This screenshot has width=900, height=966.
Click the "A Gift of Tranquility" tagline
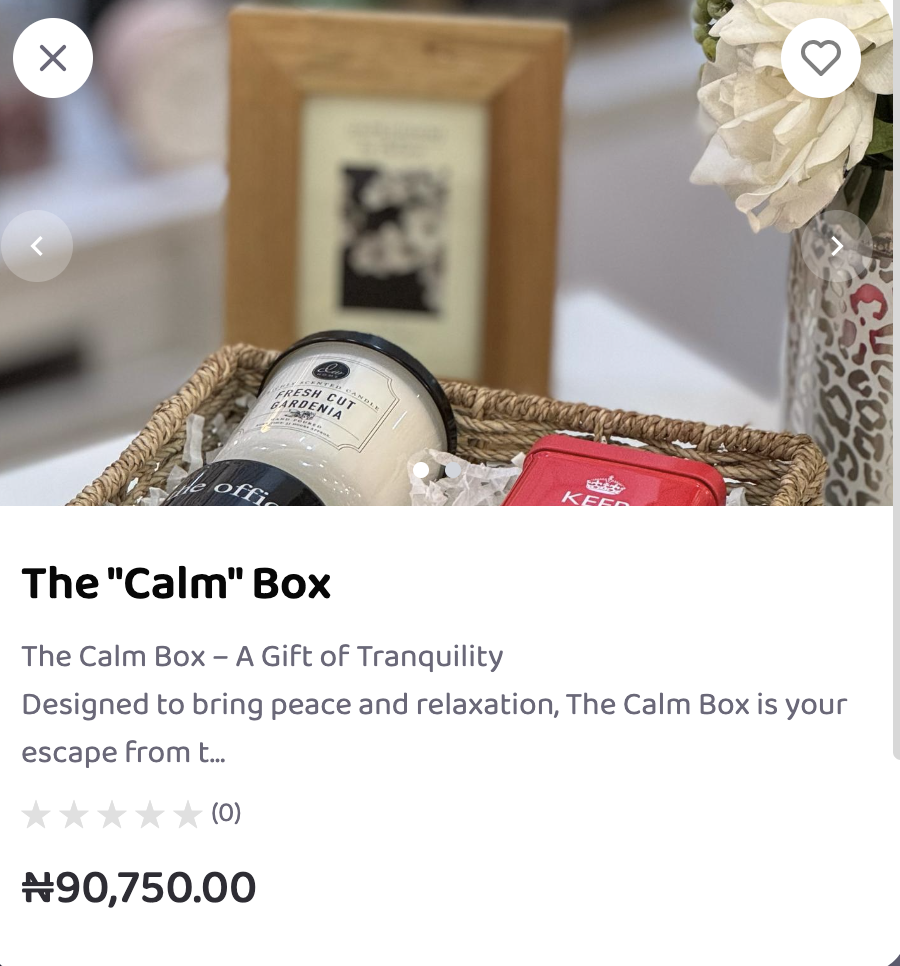point(370,657)
